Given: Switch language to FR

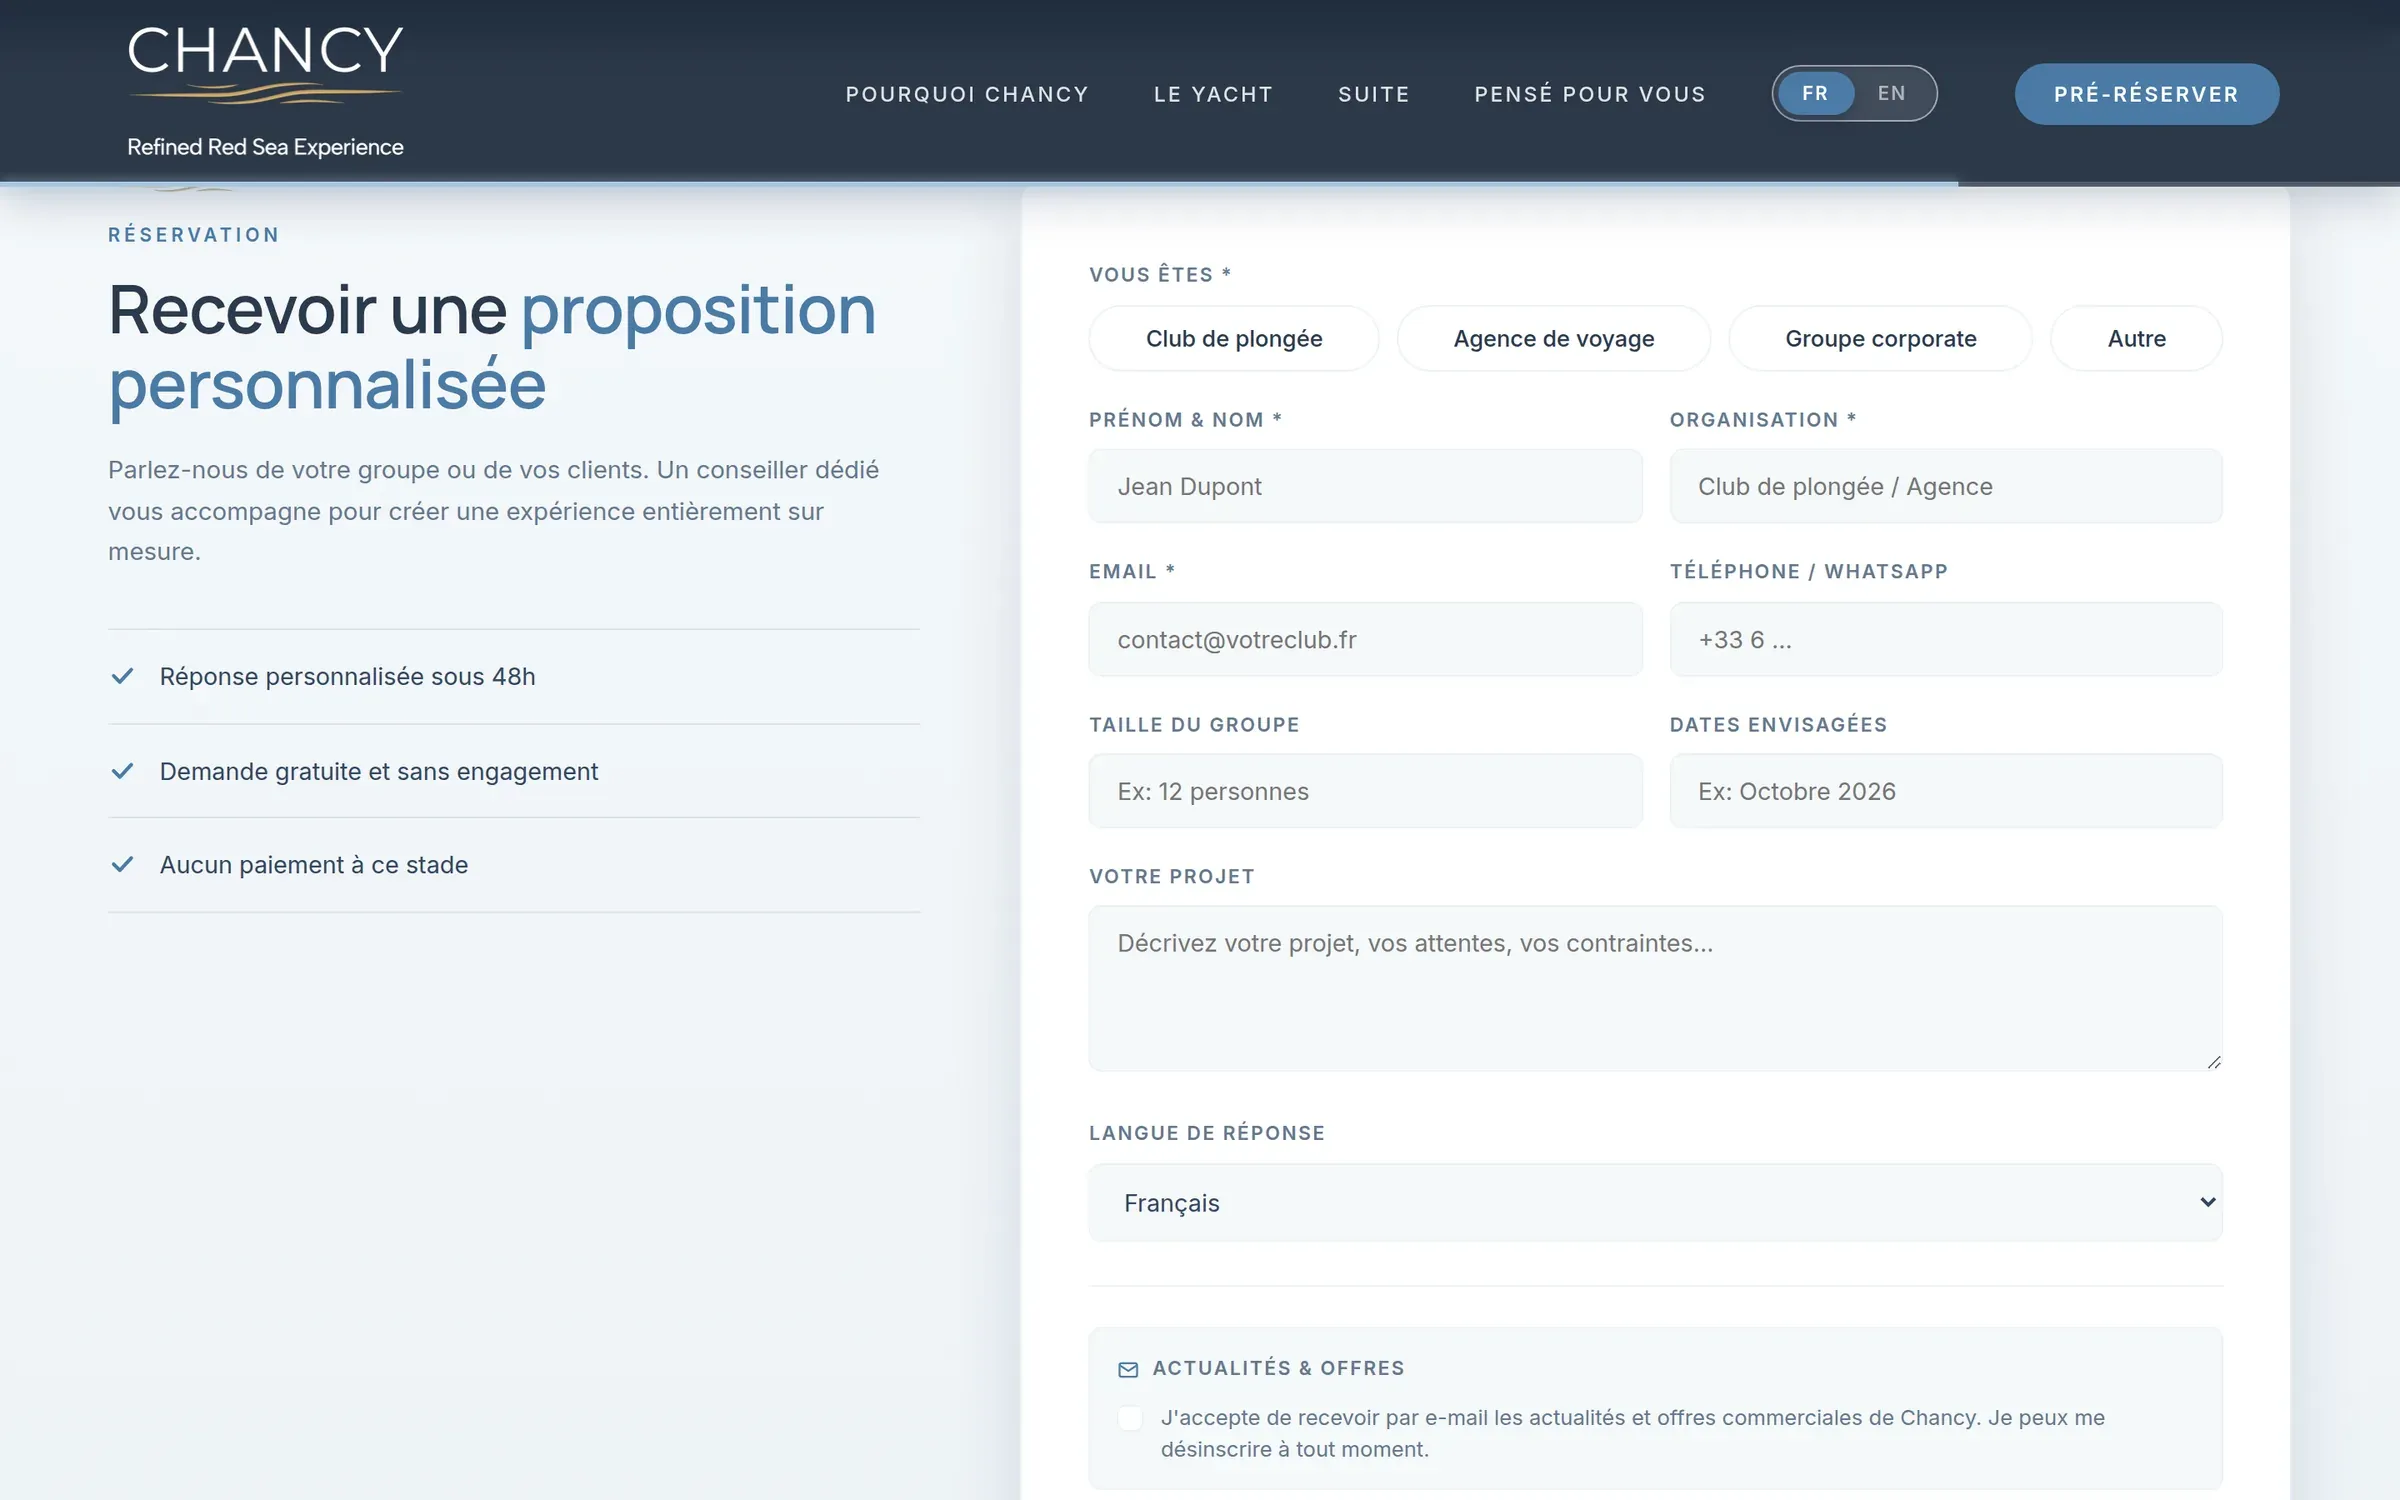Looking at the screenshot, I should [x=1815, y=93].
